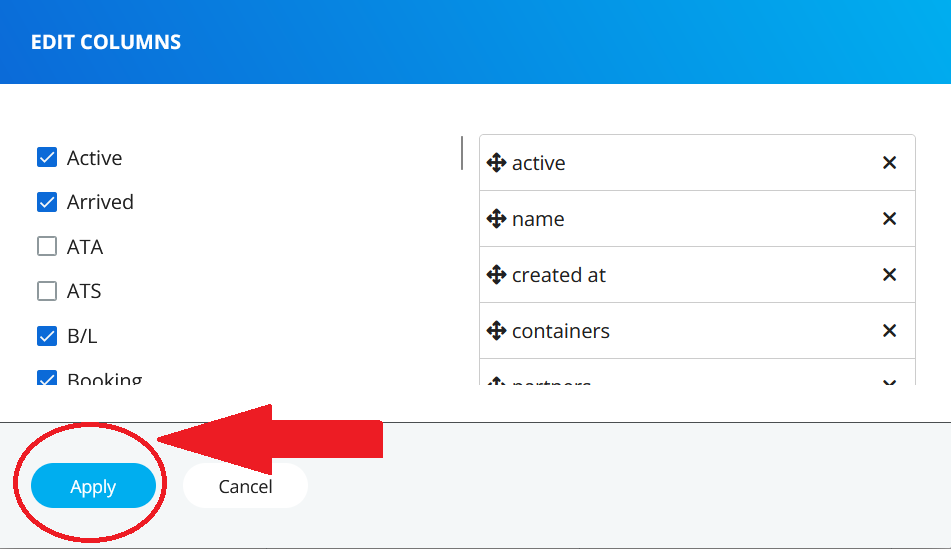
Task: Click the drag handle for active column
Action: point(497,163)
